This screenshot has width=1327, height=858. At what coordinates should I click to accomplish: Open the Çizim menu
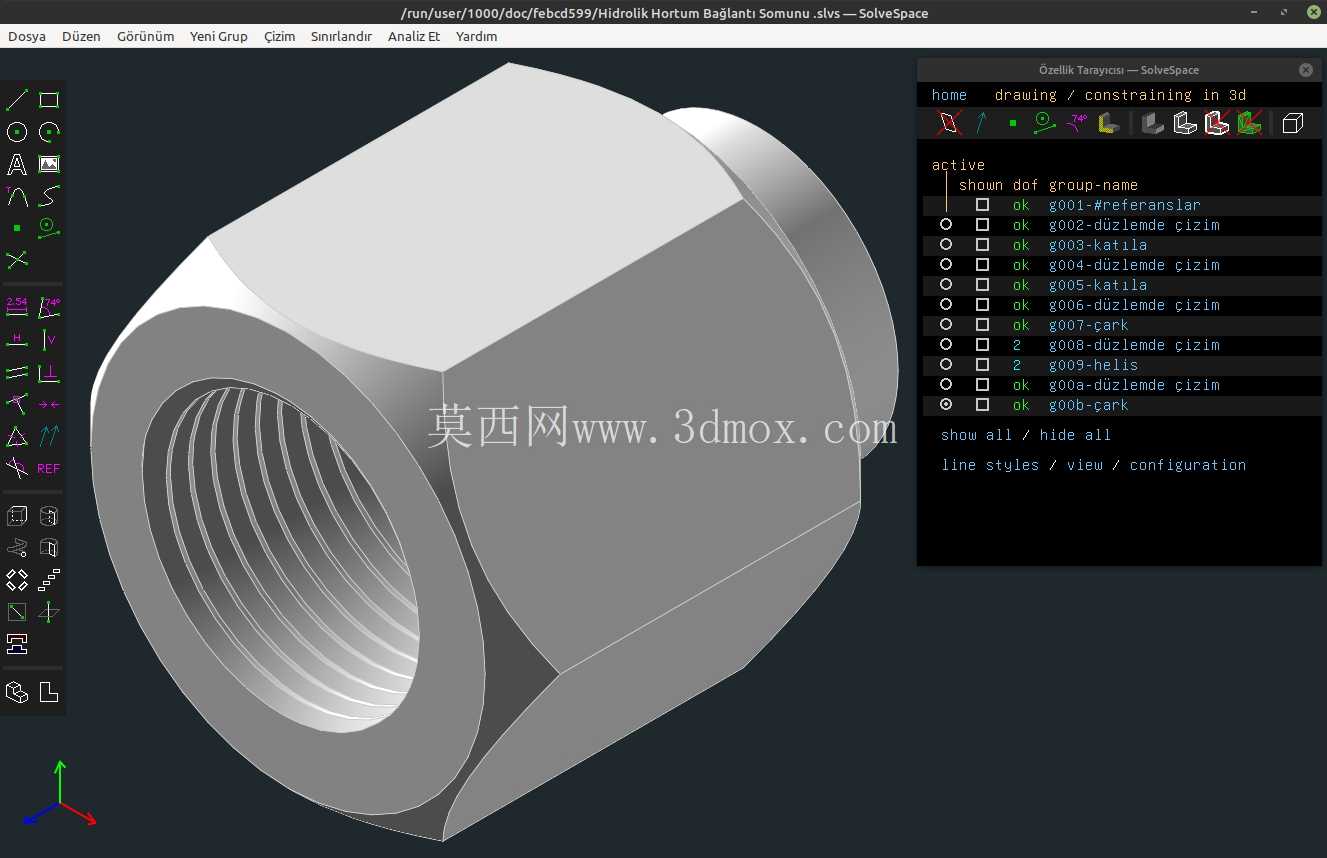(x=280, y=36)
